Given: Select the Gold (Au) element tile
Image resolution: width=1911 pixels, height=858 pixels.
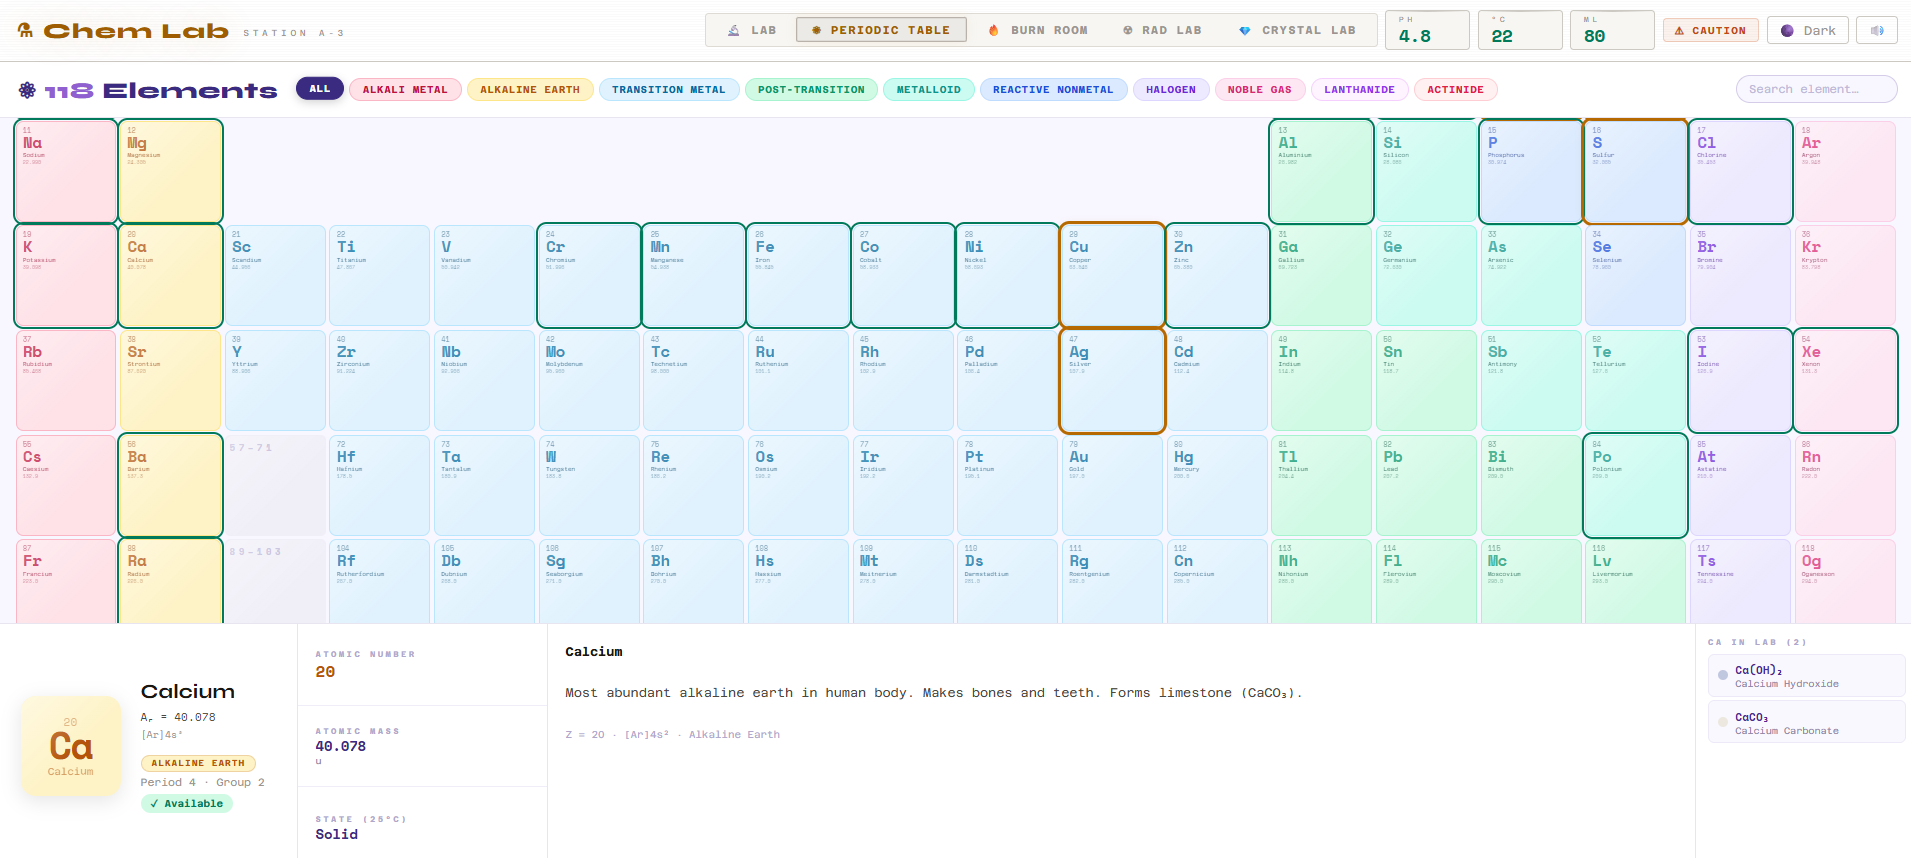Looking at the screenshot, I should click(1112, 485).
